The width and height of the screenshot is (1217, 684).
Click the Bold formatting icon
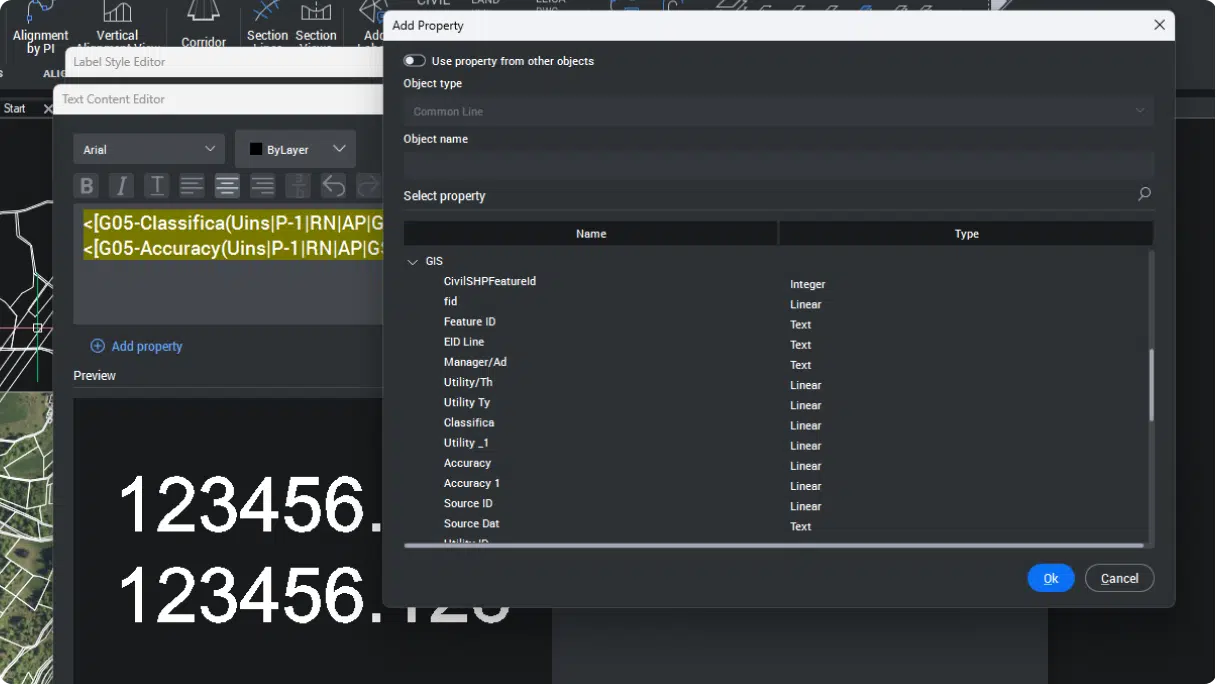pos(87,186)
